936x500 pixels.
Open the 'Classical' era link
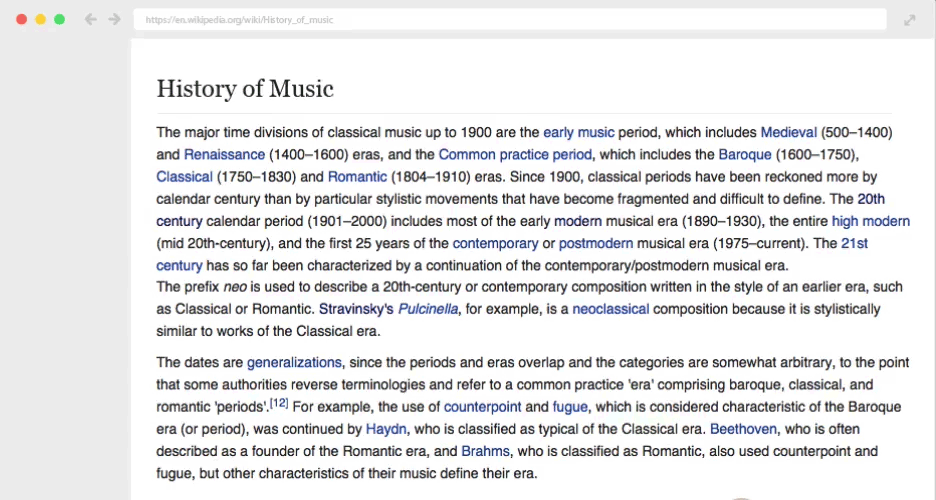[x=184, y=177]
